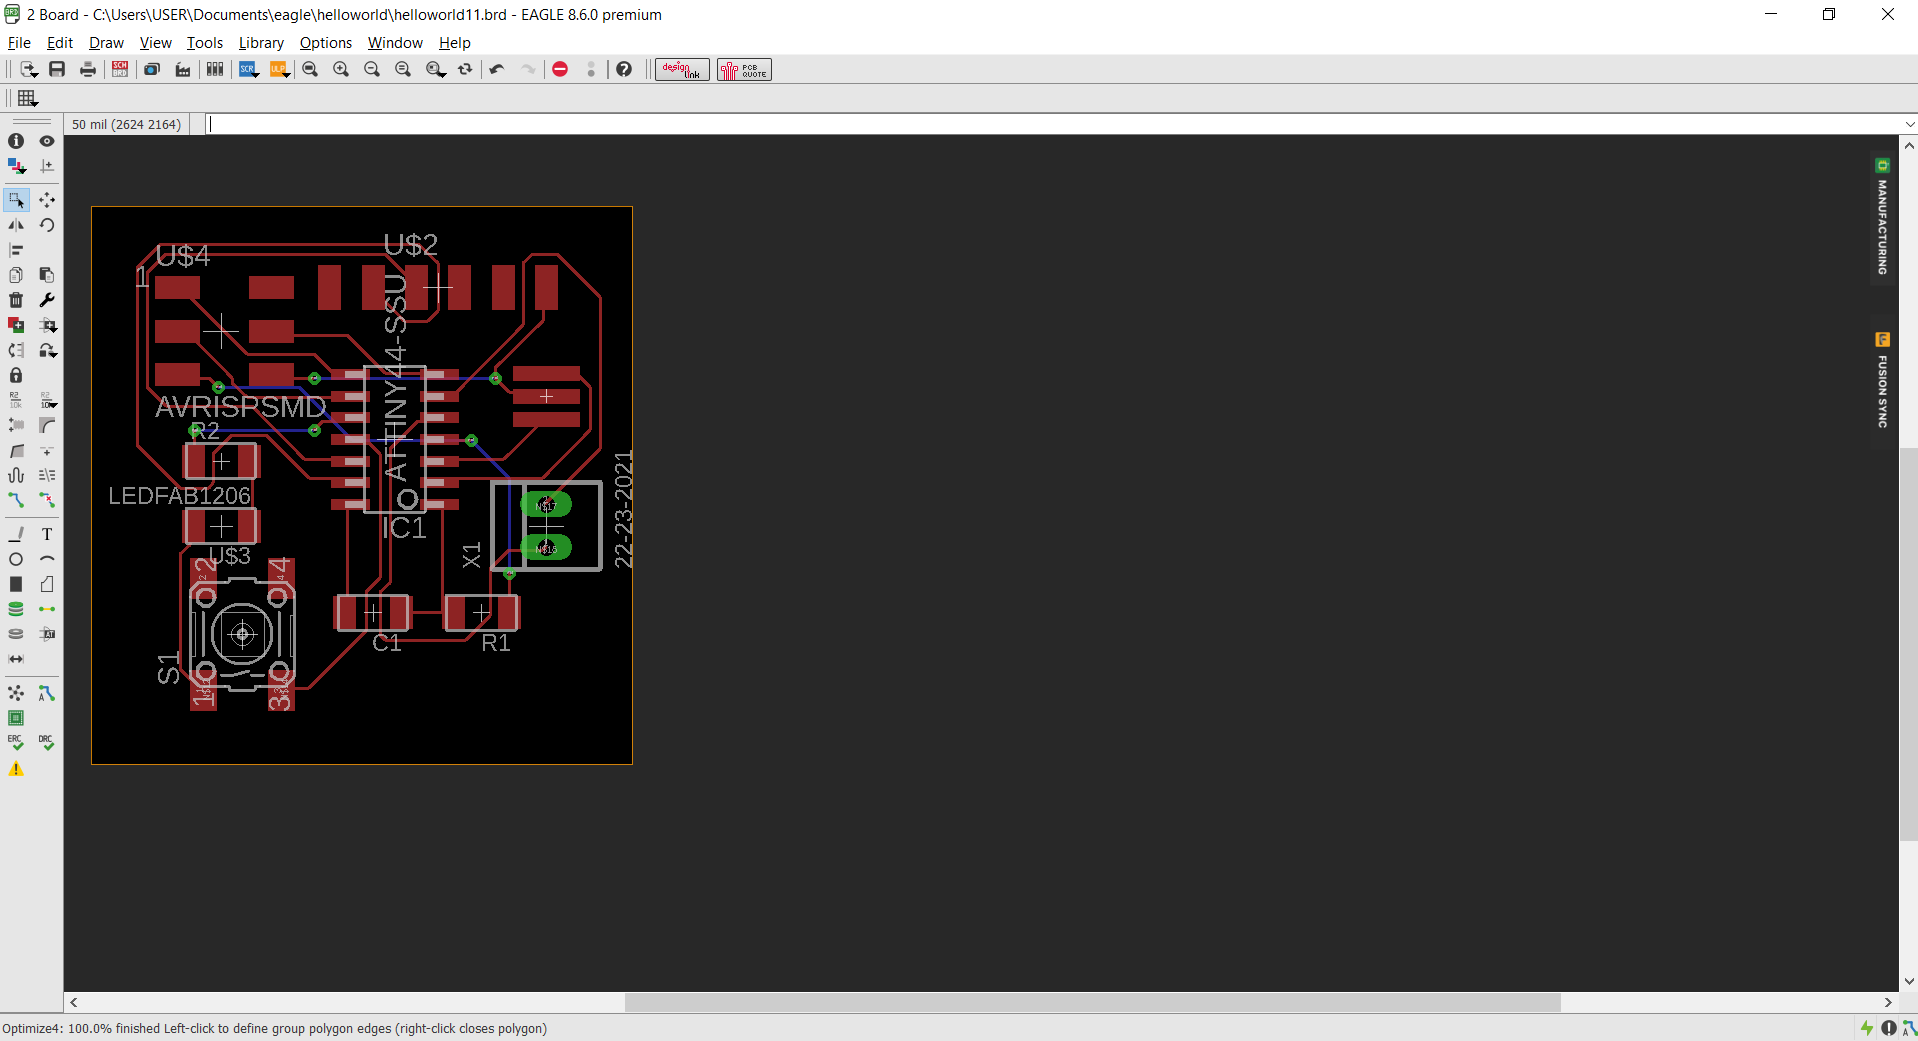
Task: Select the Arc drawing tool
Action: coord(47,559)
